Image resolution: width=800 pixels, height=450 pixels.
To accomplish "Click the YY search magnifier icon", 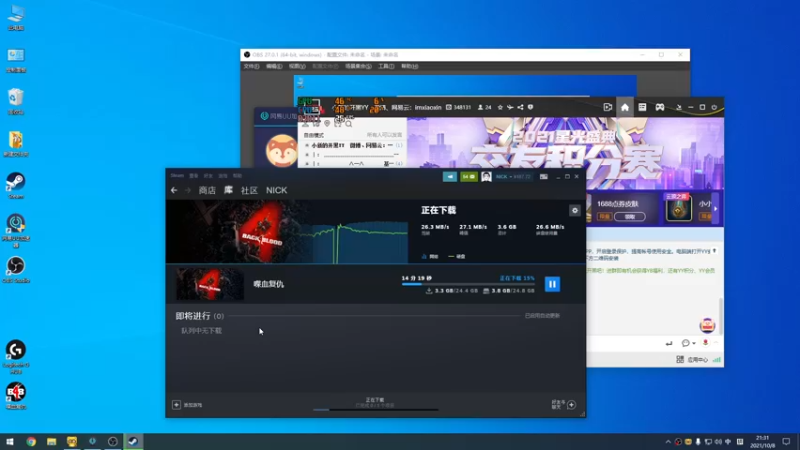I will pyautogui.click(x=349, y=123).
